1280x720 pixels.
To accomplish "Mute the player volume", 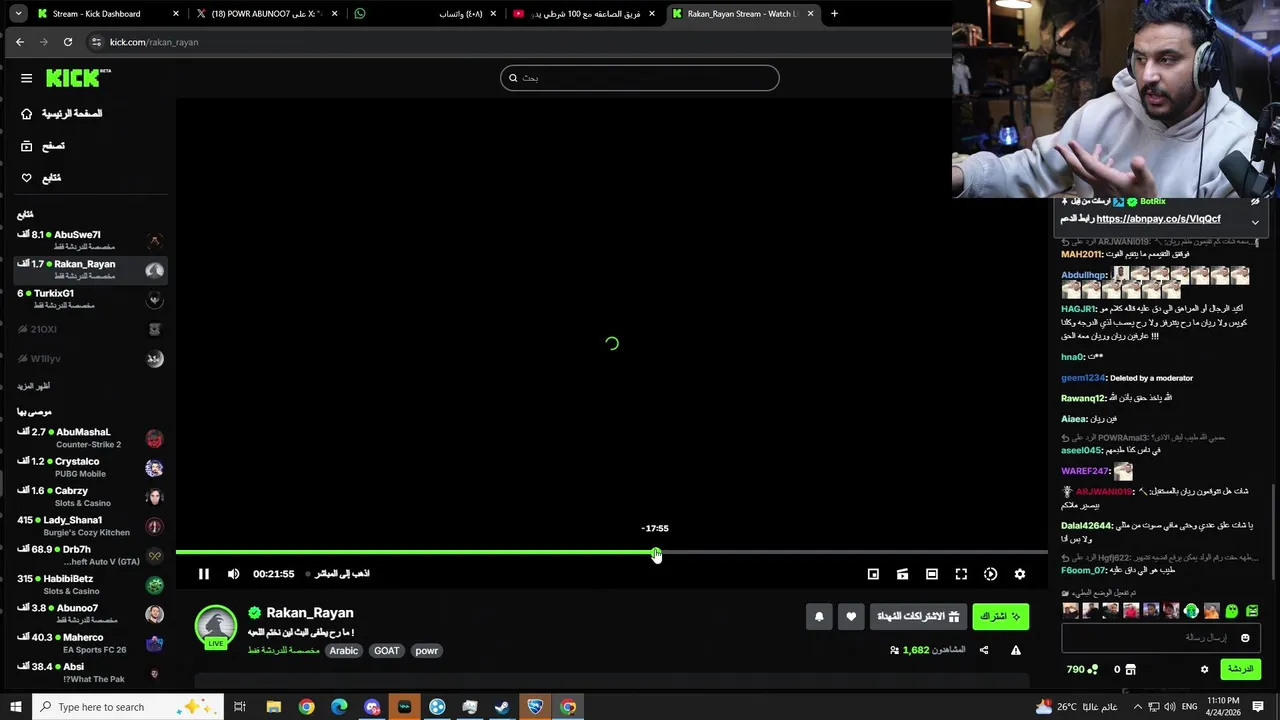I will tap(233, 574).
